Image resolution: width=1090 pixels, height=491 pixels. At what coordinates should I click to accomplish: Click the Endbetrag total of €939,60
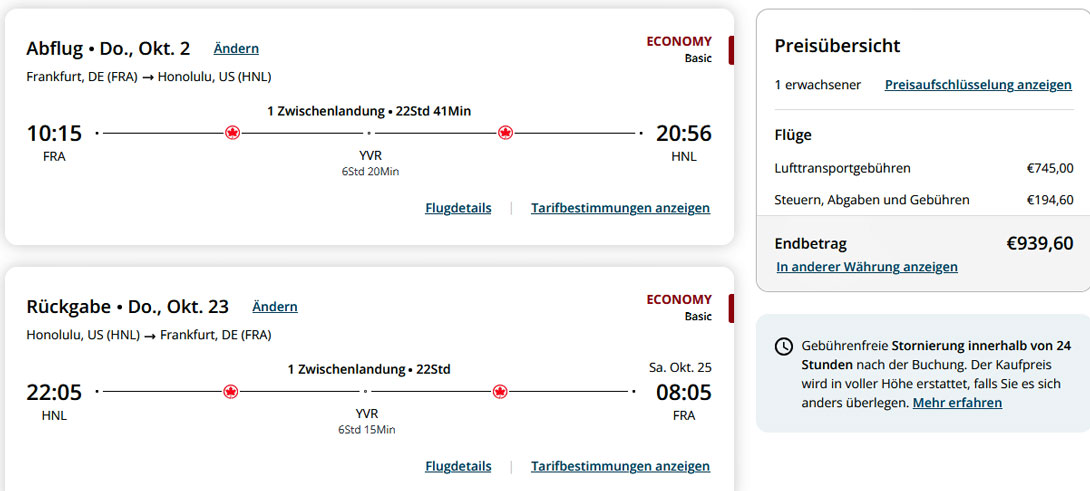pyautogui.click(x=1039, y=243)
